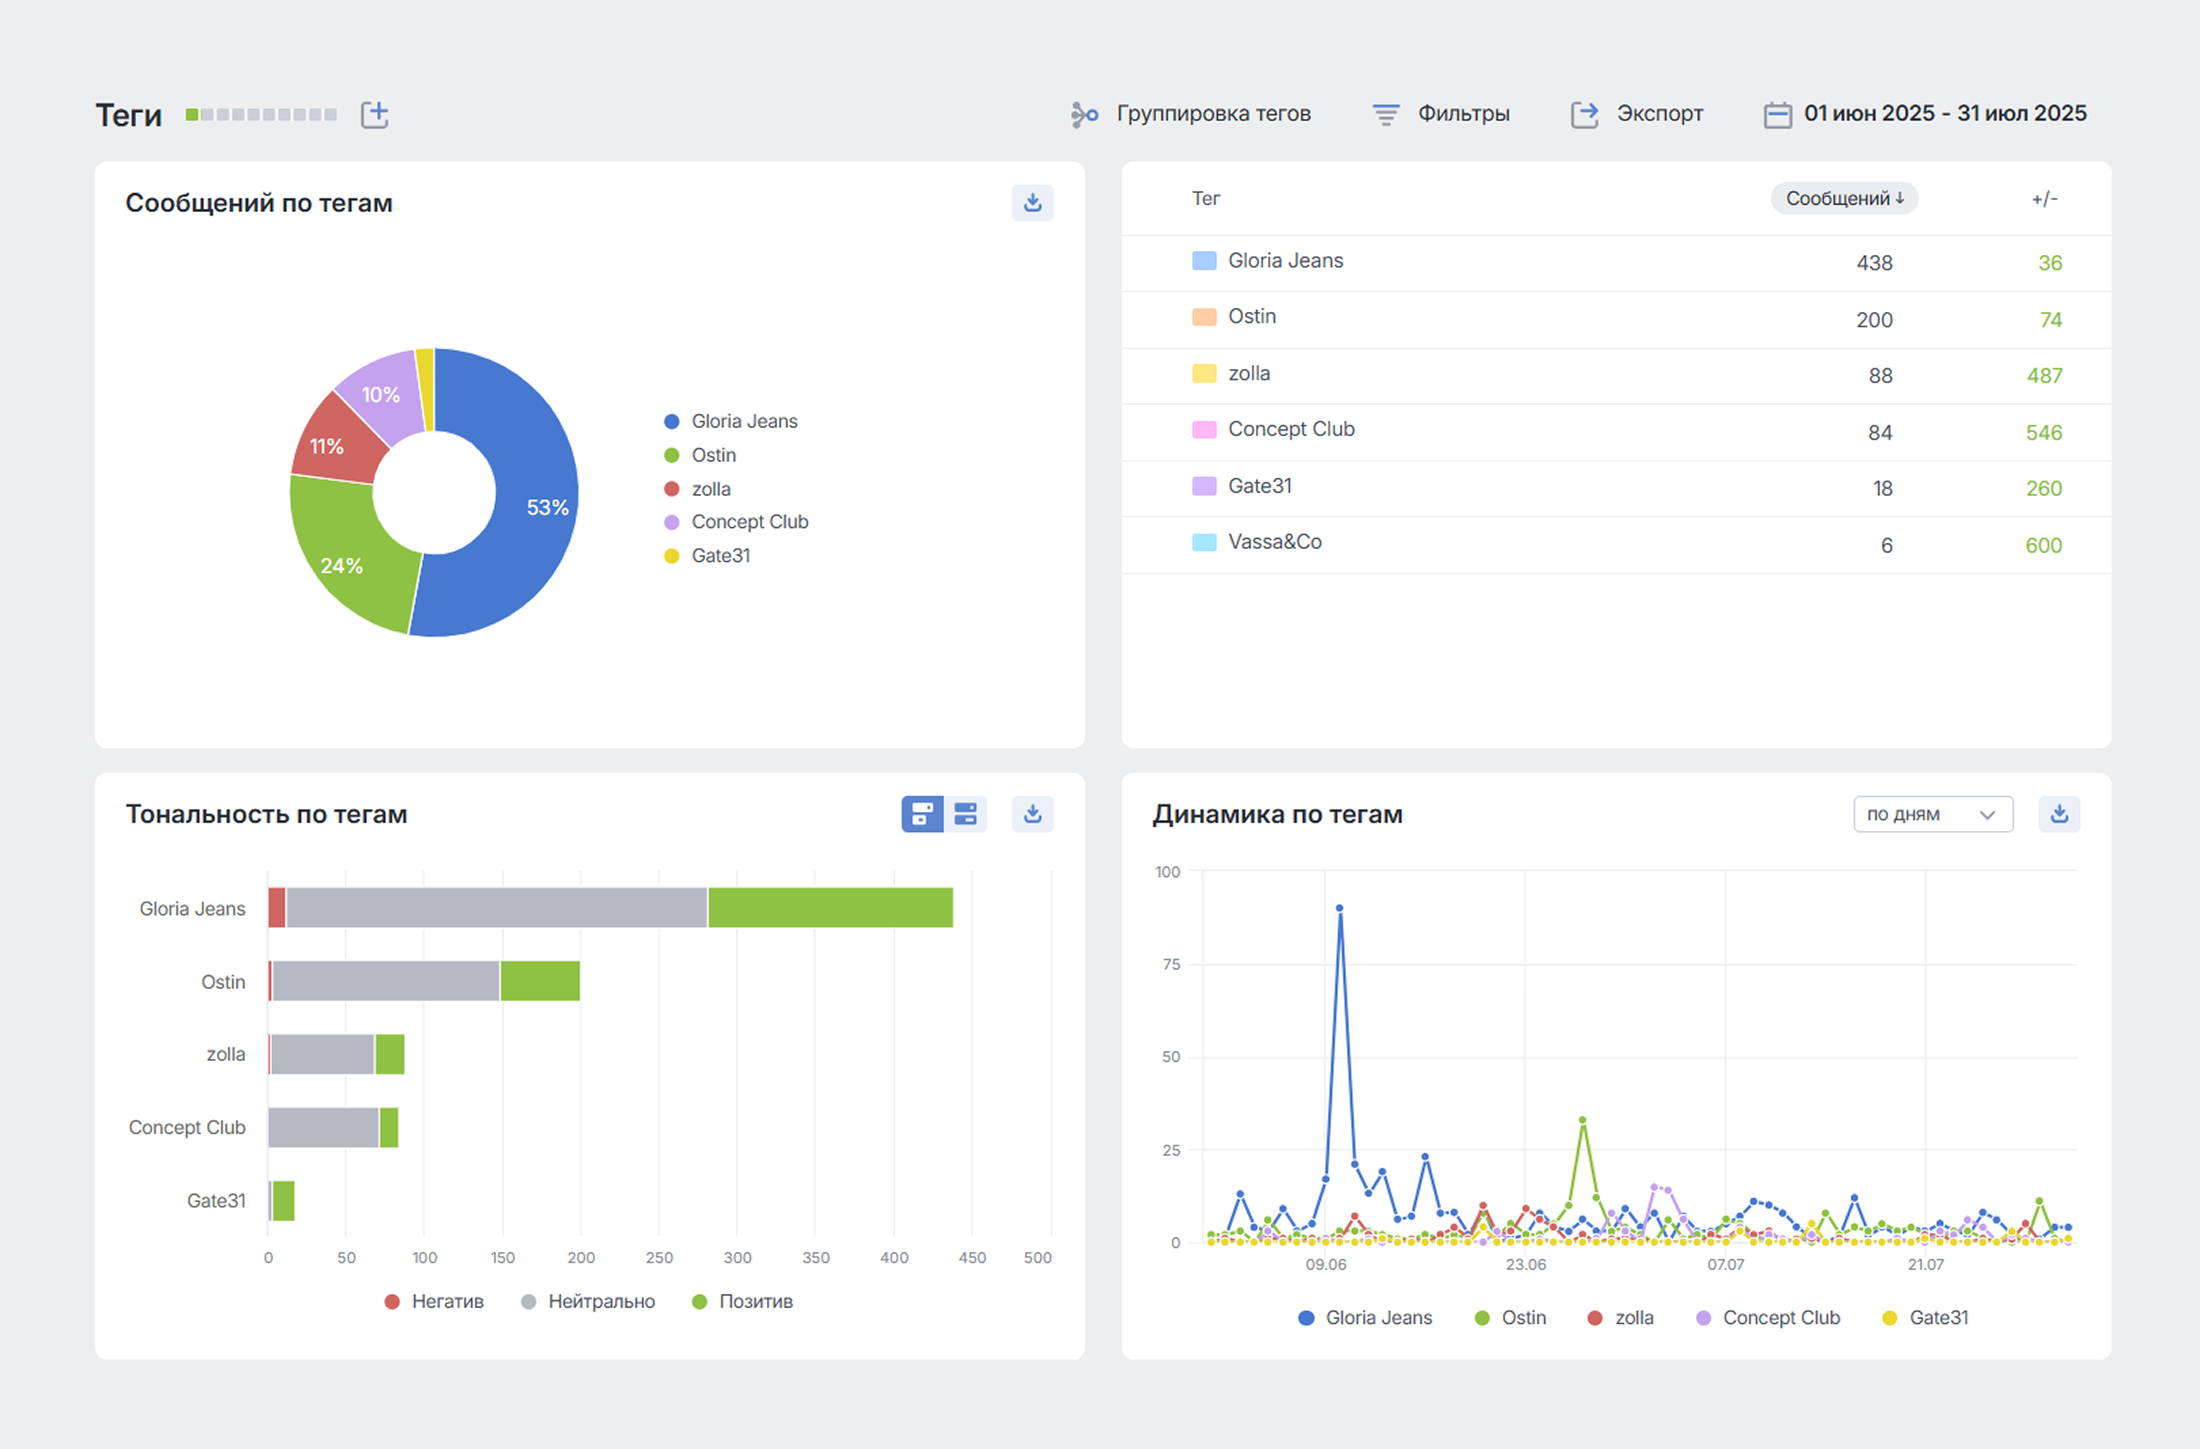Toggle Gate31 series in dynamics legend
2200x1449 pixels.
[x=1925, y=1318]
